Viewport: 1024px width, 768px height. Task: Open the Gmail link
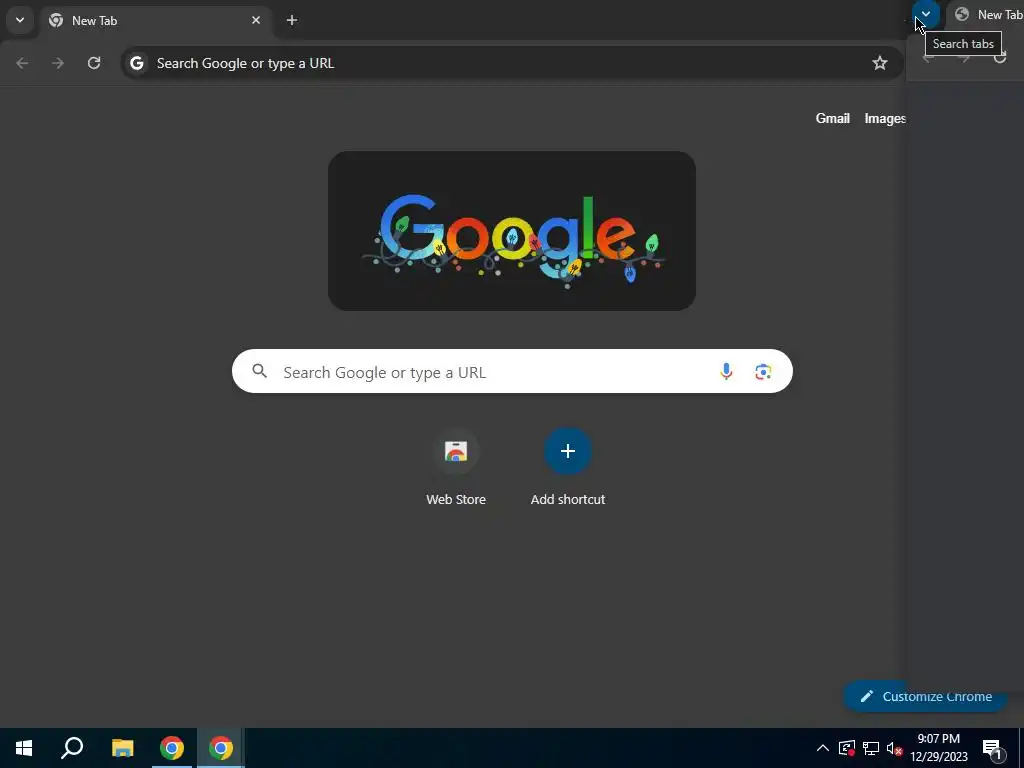(833, 118)
